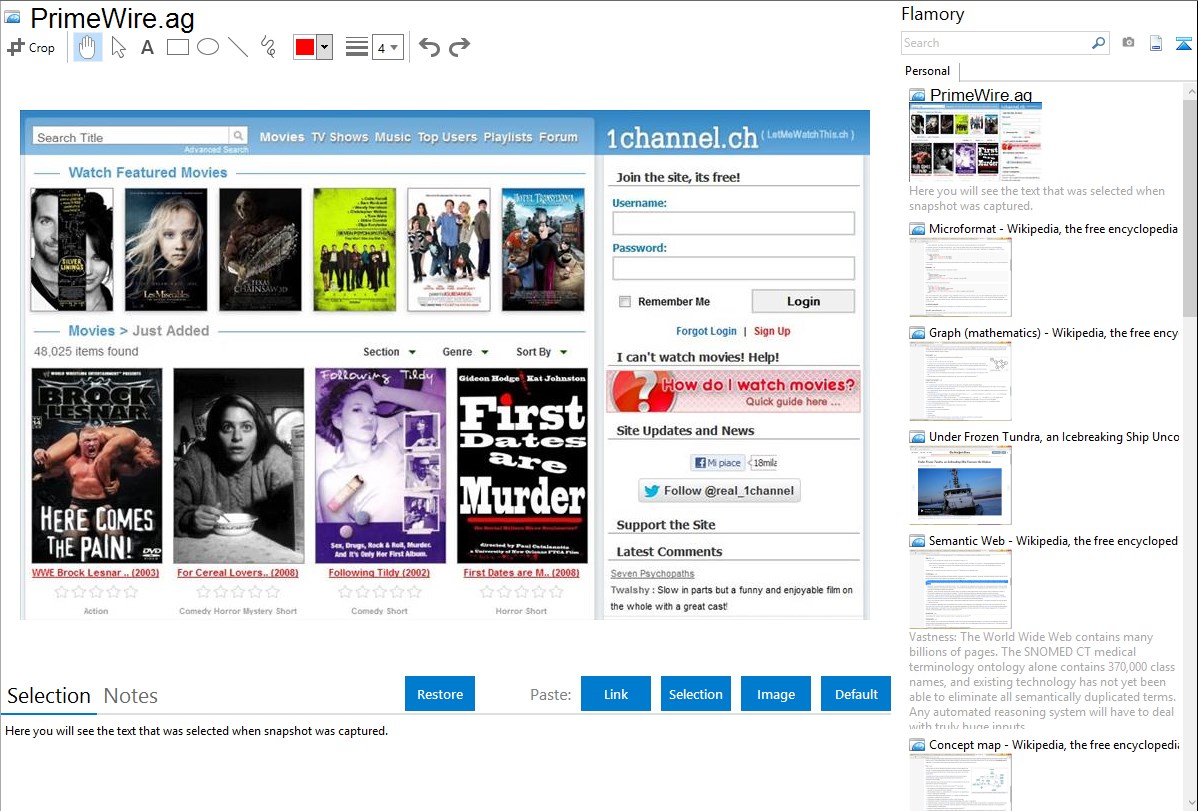Image resolution: width=1198 pixels, height=811 pixels.
Task: Click the Paste Image button
Action: click(776, 694)
